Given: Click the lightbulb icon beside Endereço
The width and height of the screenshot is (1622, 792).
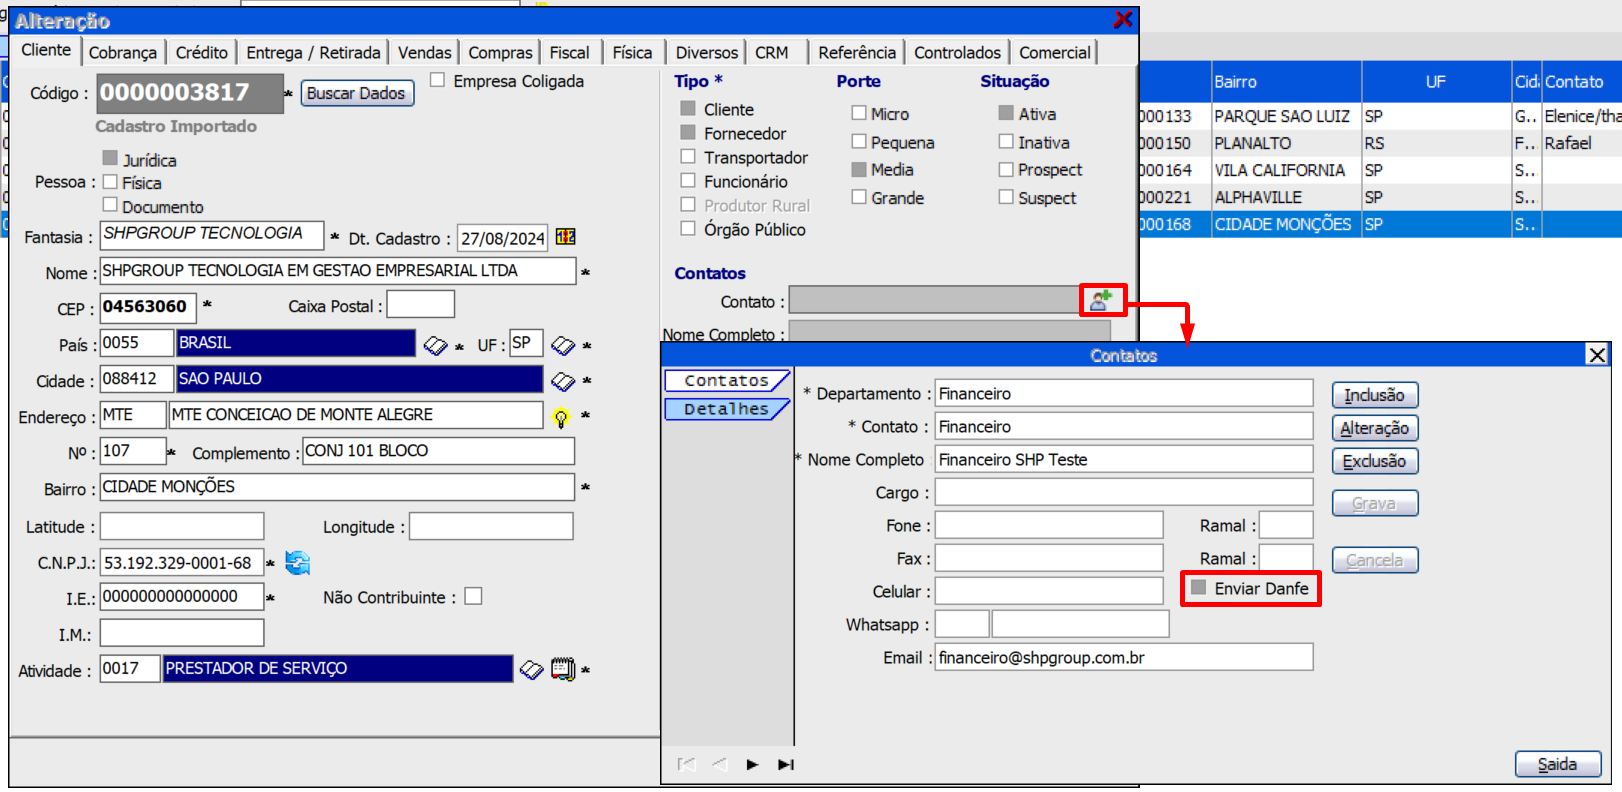Looking at the screenshot, I should tap(561, 417).
